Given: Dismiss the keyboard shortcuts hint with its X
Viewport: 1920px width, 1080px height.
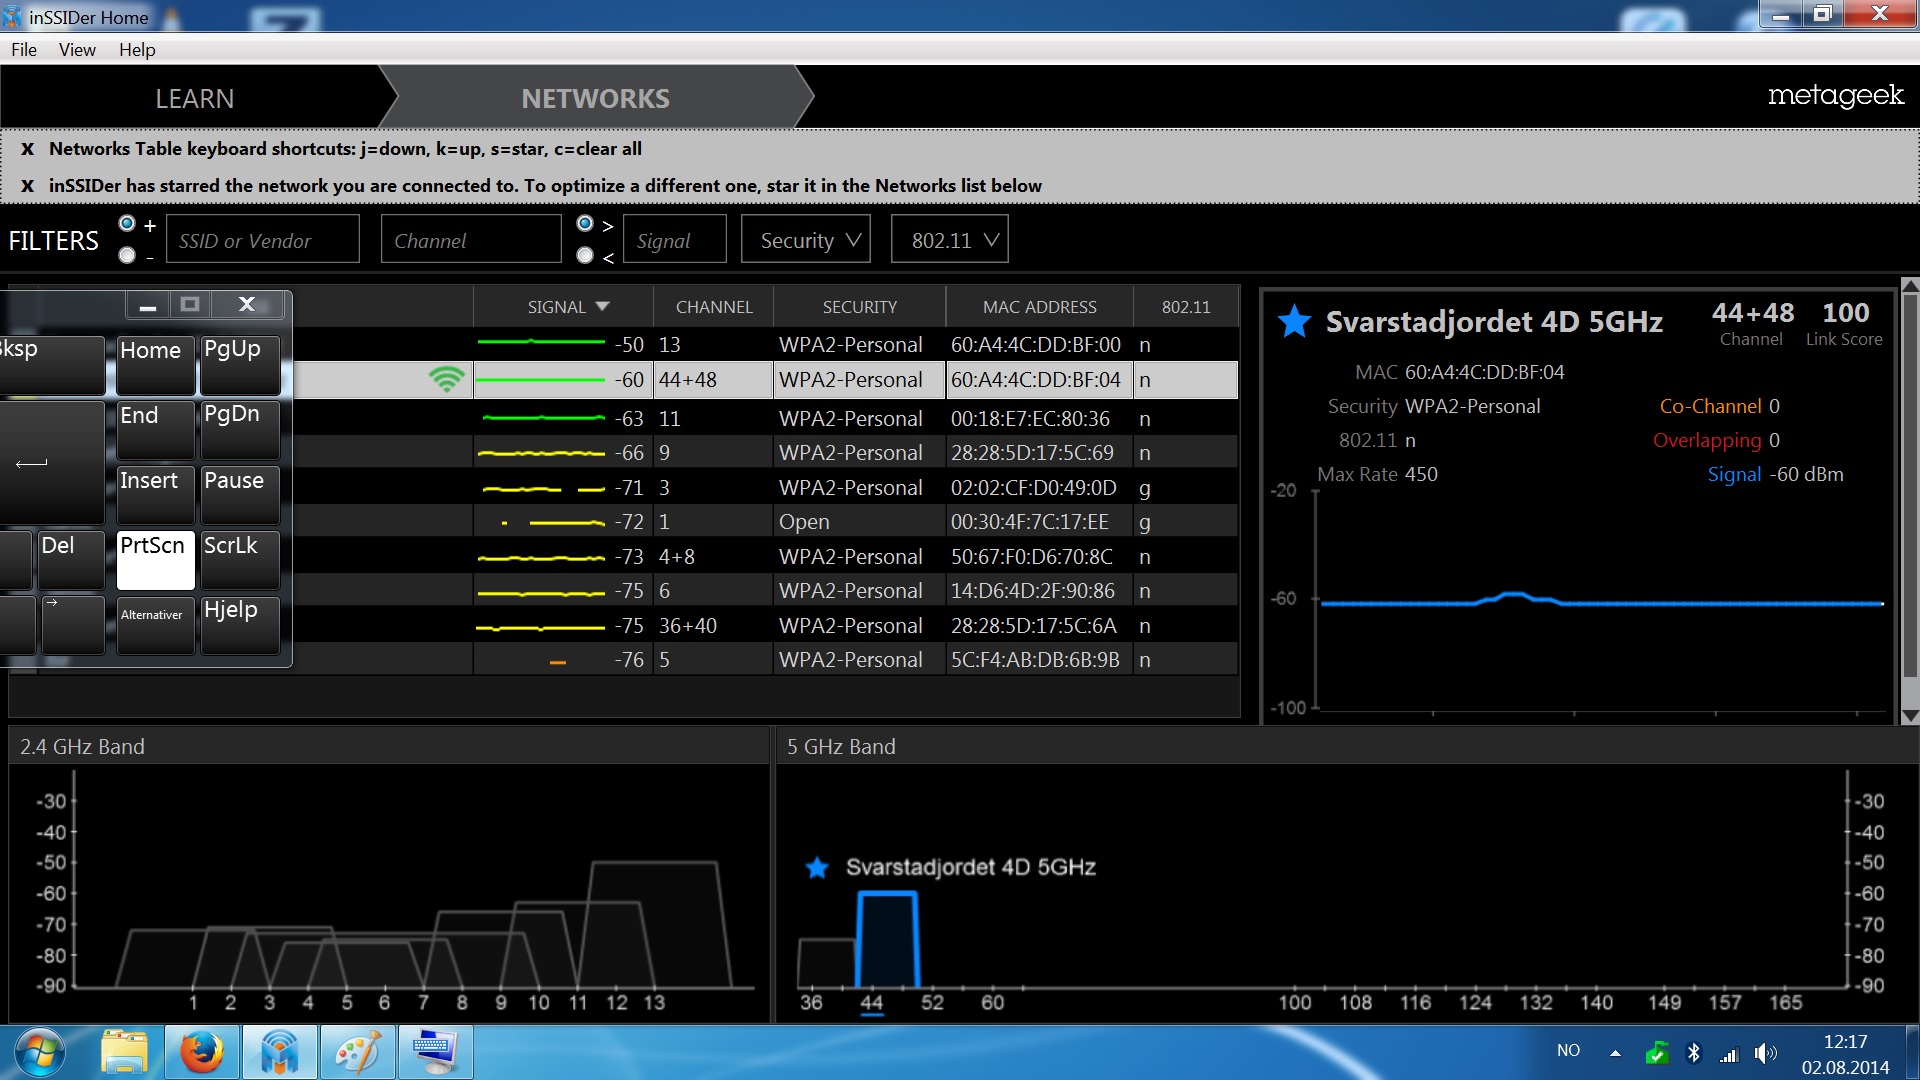Looking at the screenshot, I should pyautogui.click(x=28, y=149).
